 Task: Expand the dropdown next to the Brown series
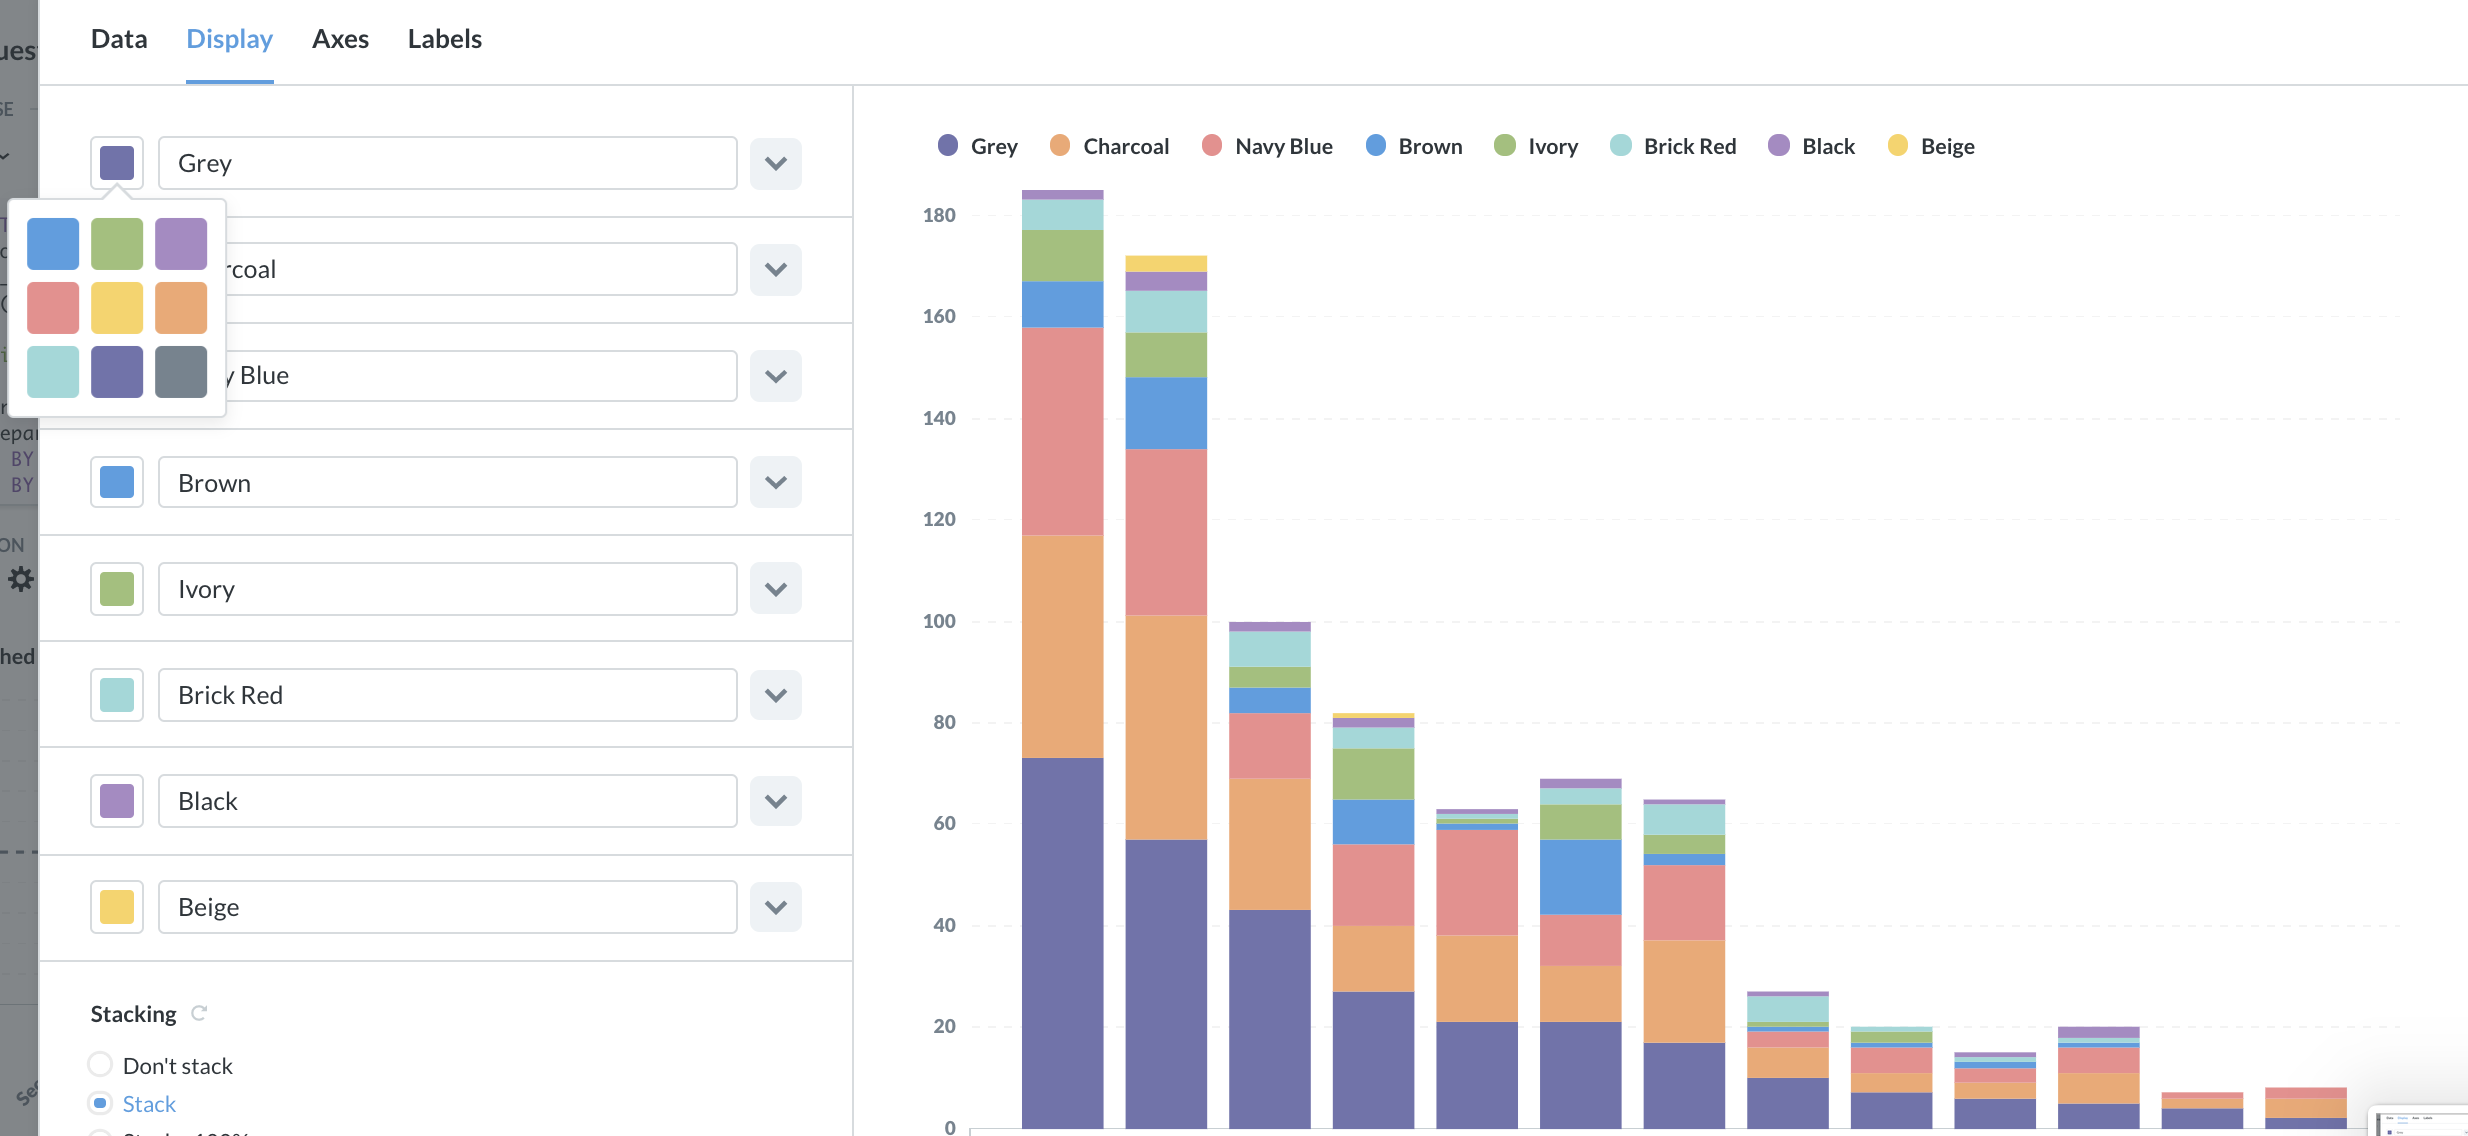[775, 482]
